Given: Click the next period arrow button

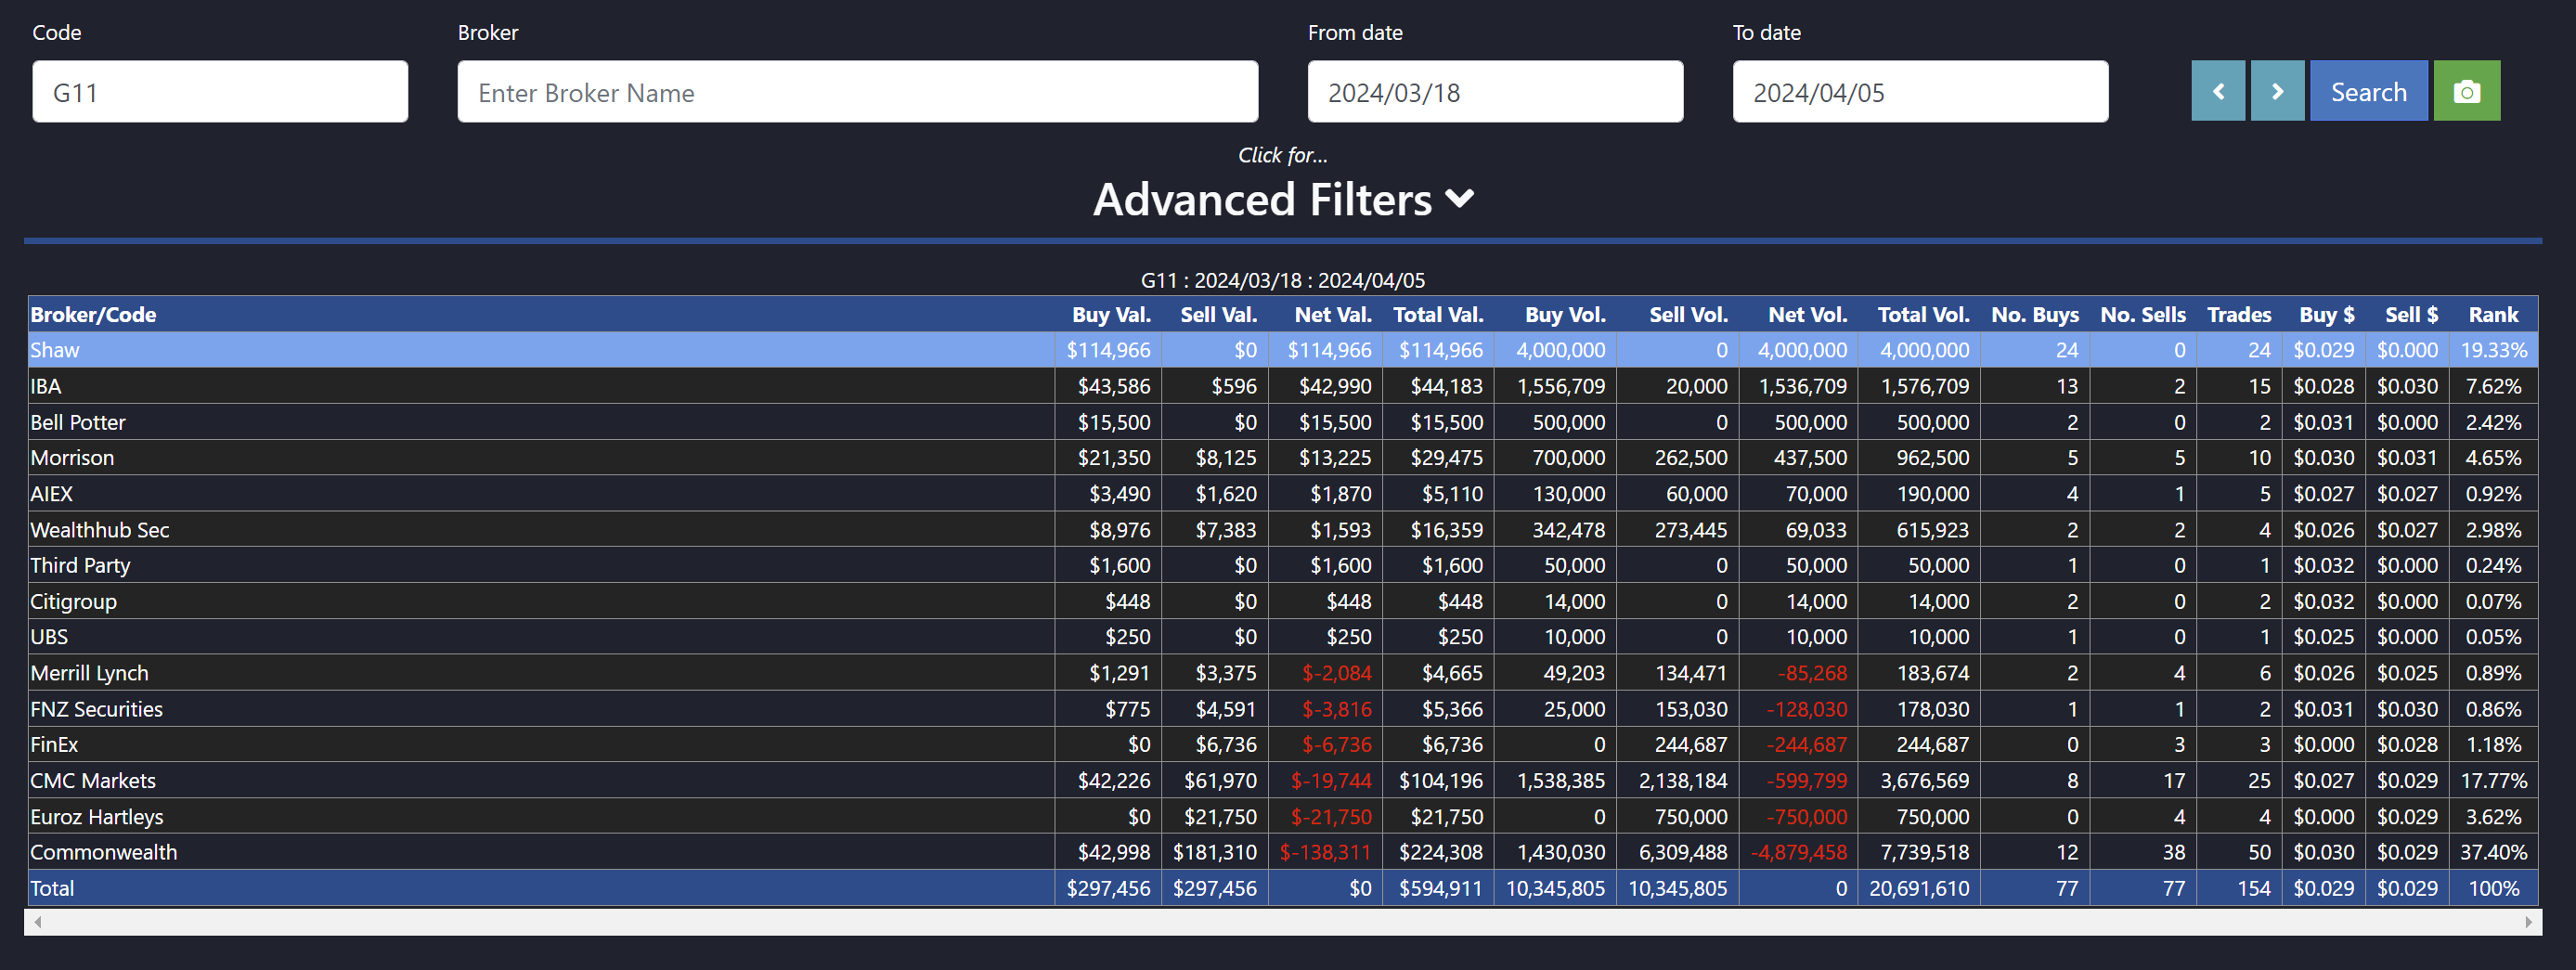Looking at the screenshot, I should coord(2277,91).
